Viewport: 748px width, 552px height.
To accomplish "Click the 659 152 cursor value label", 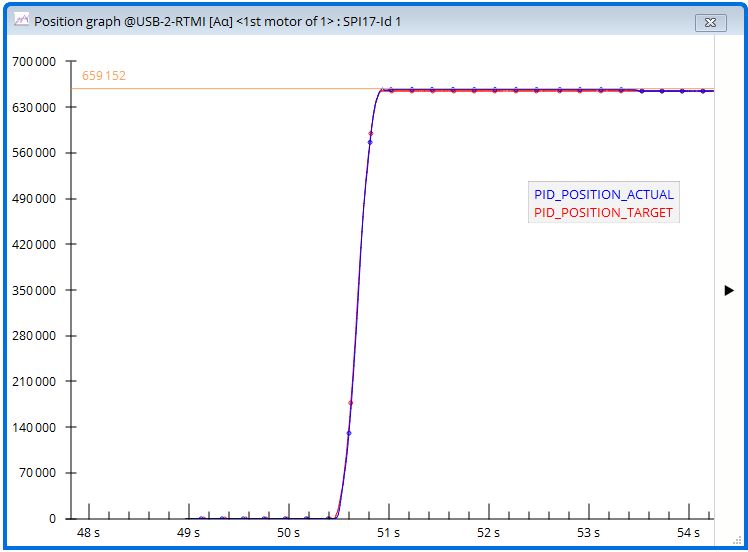I will coord(104,75).
